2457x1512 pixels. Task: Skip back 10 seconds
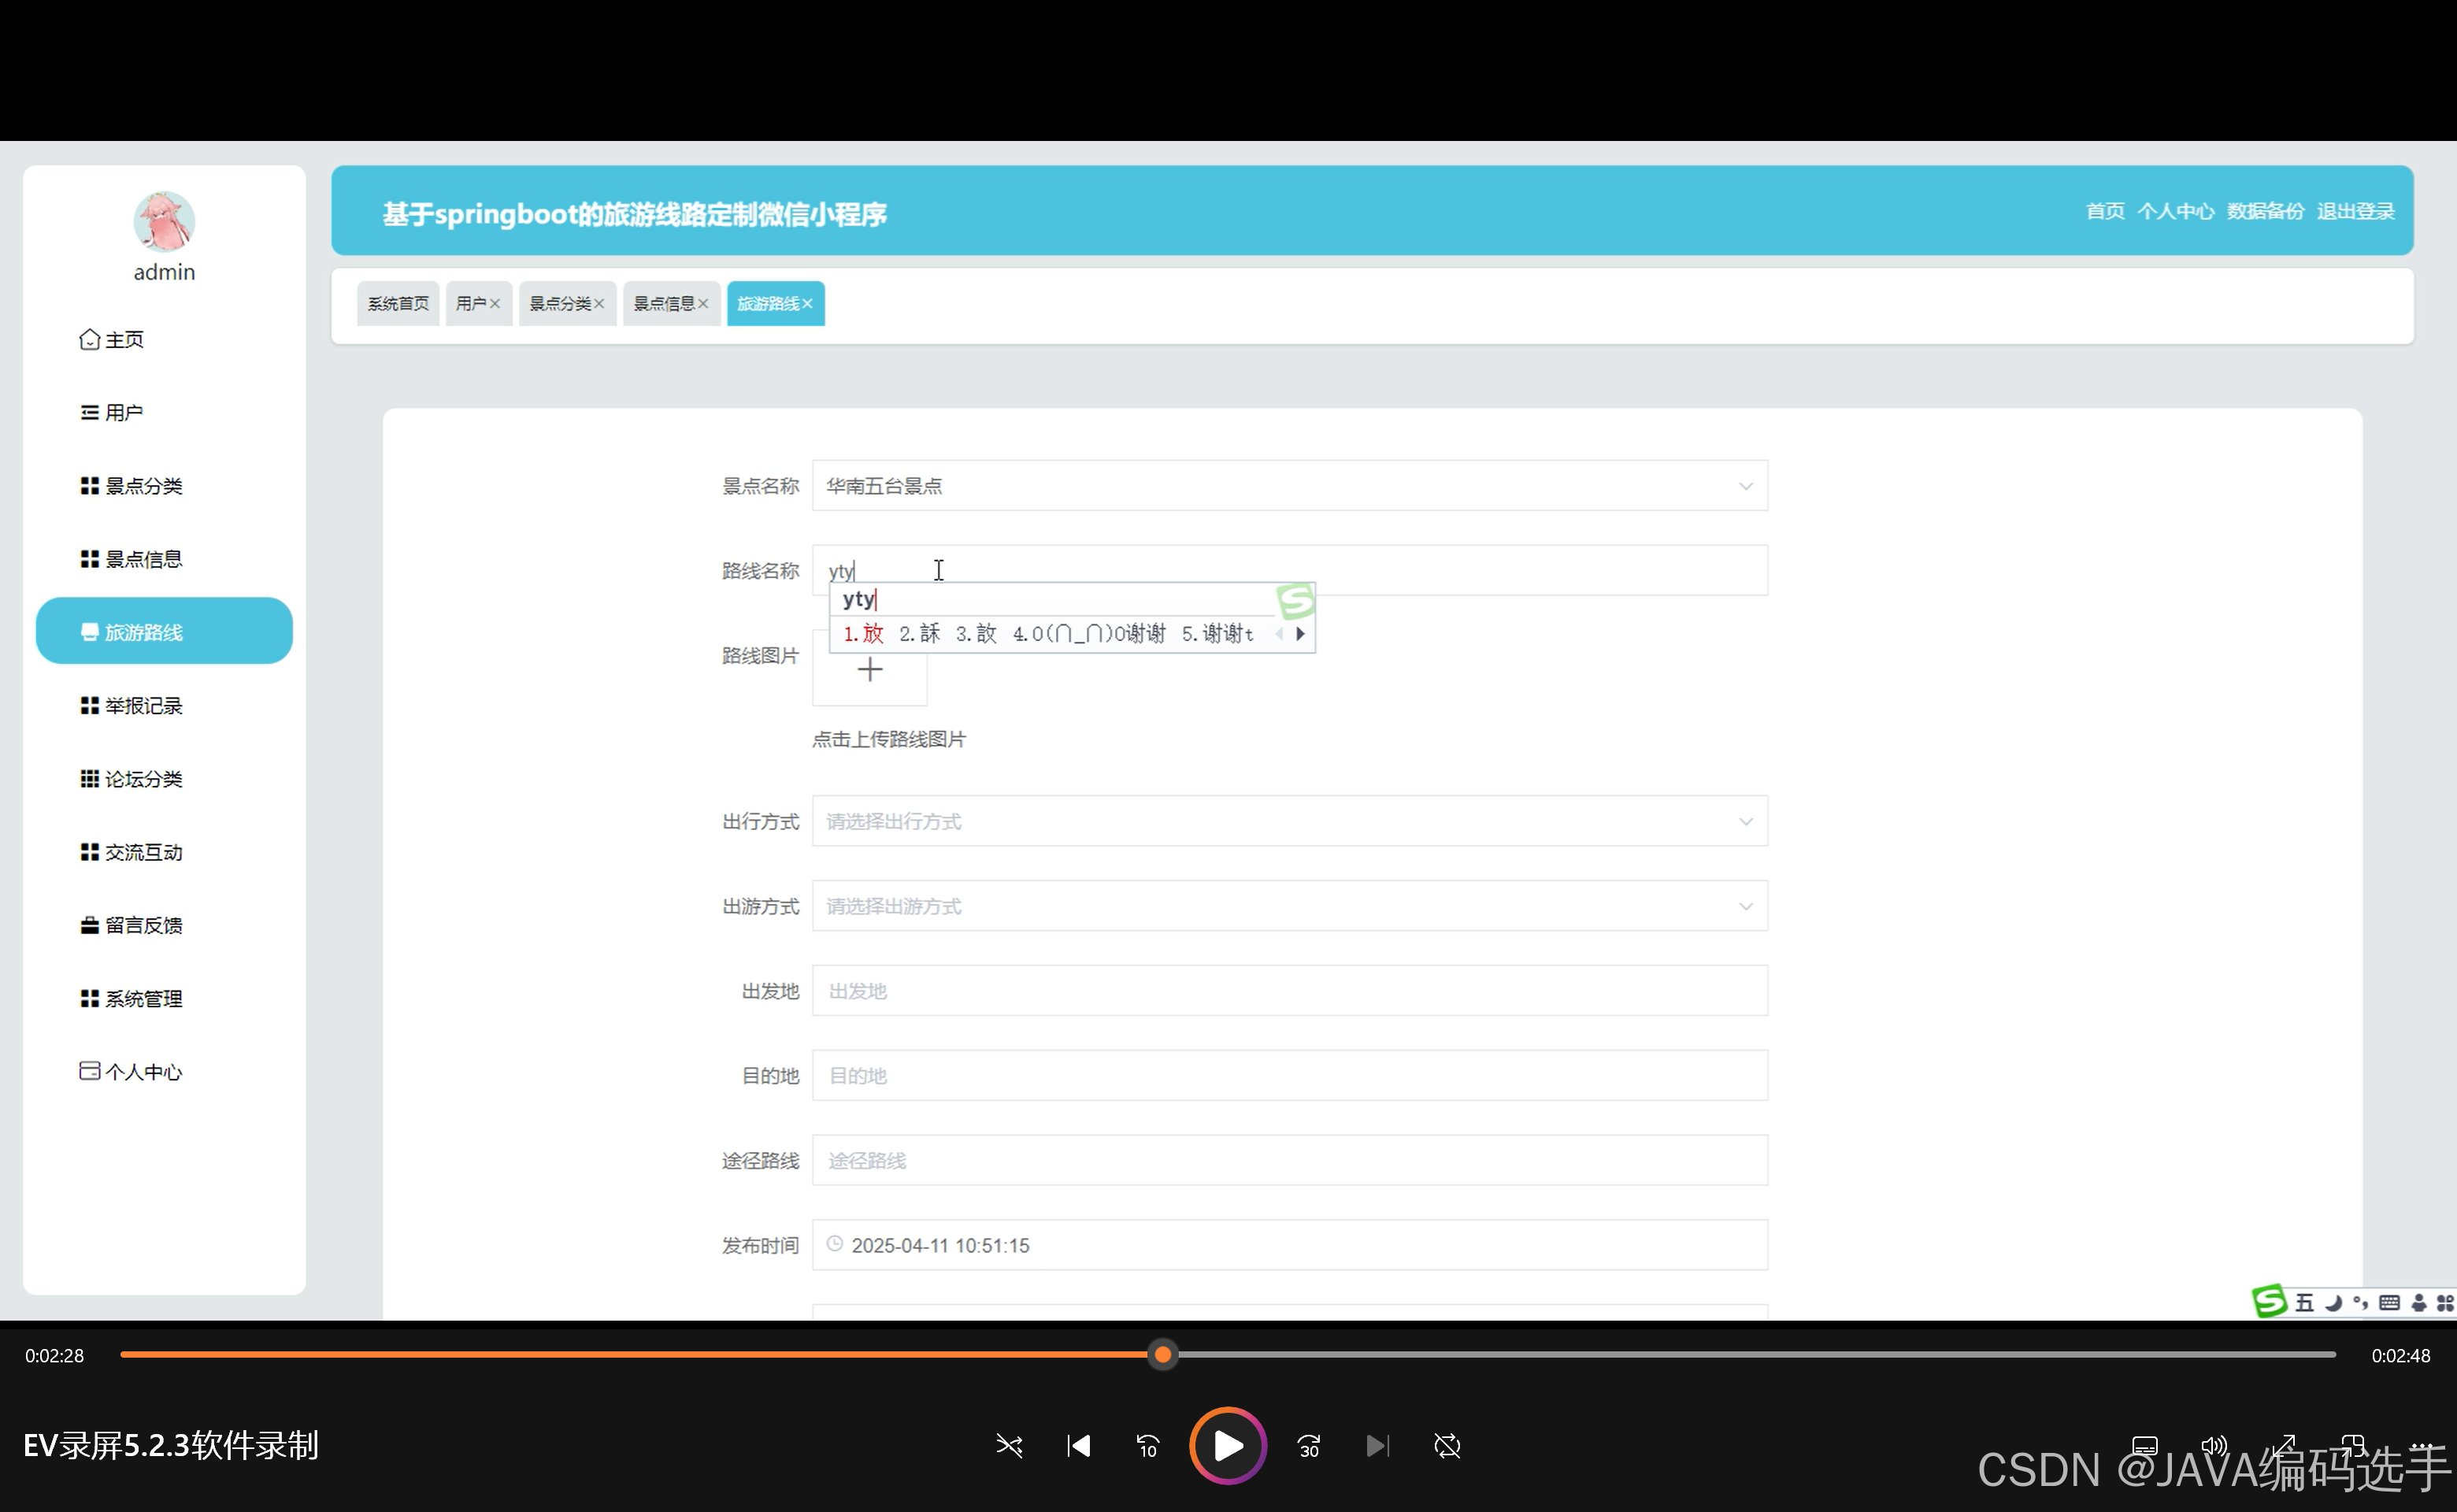tap(1147, 1446)
